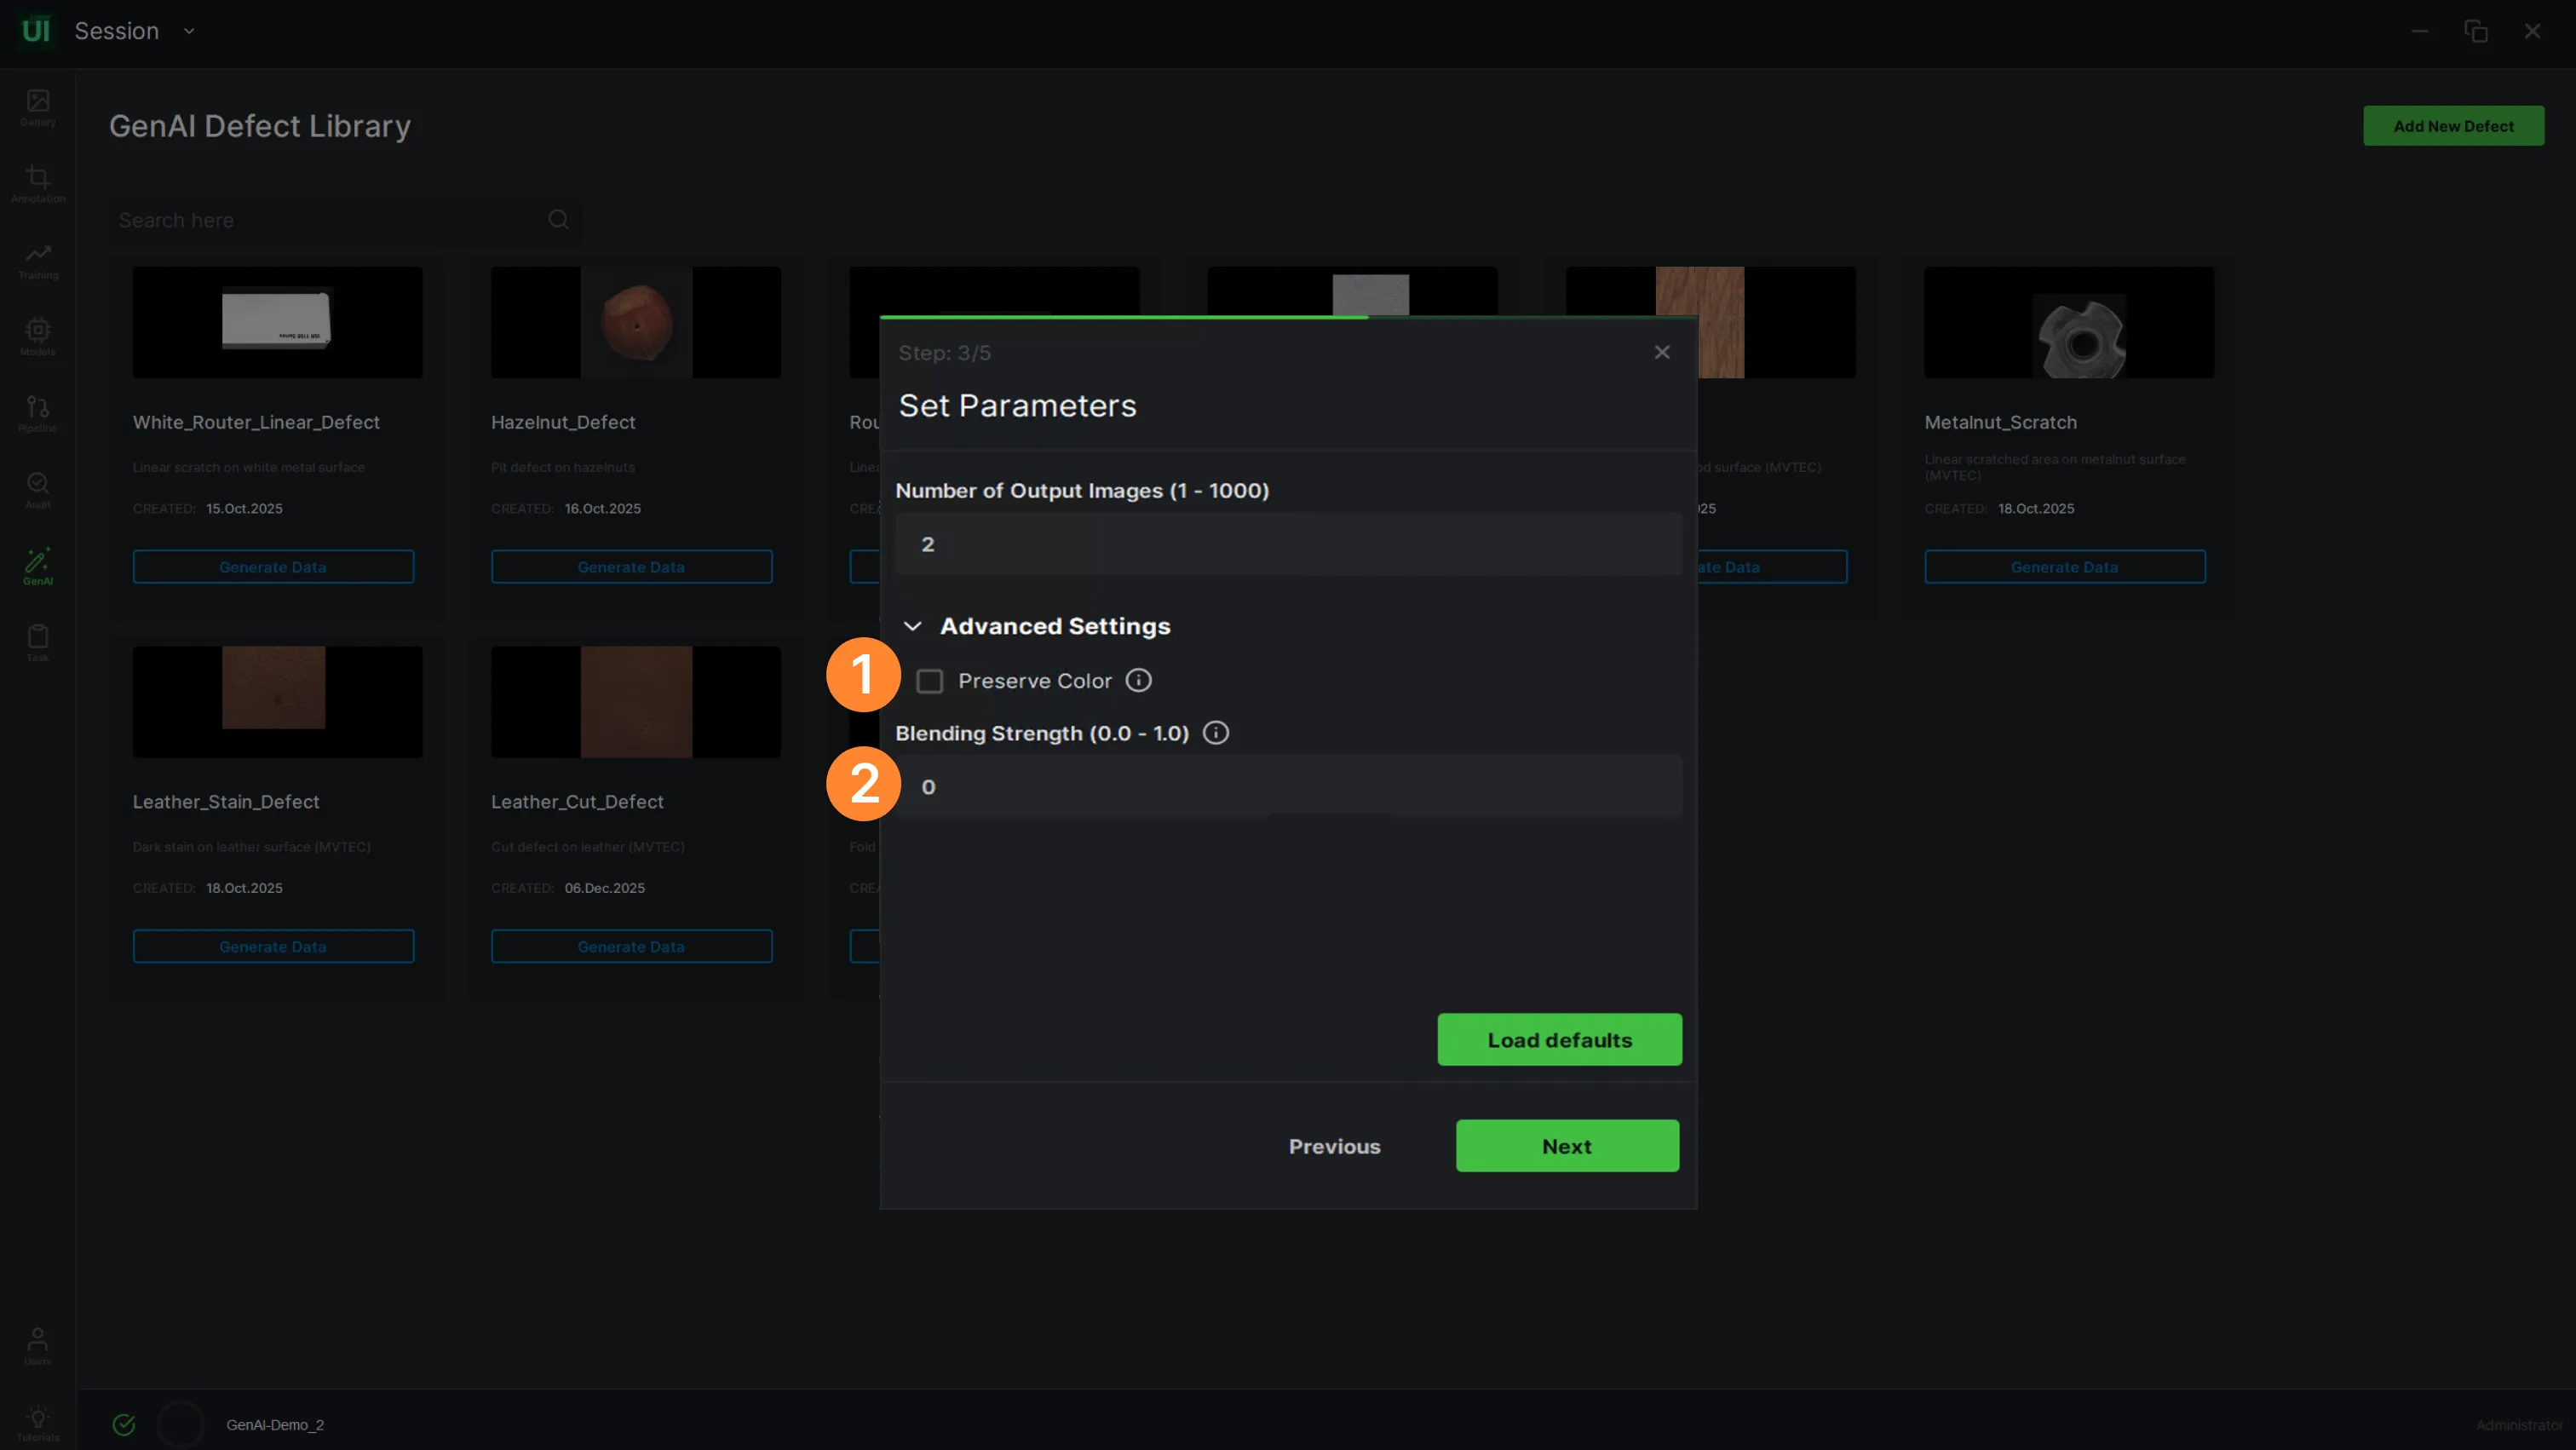Click the Leather_Cut_Defect title

pos(577,802)
